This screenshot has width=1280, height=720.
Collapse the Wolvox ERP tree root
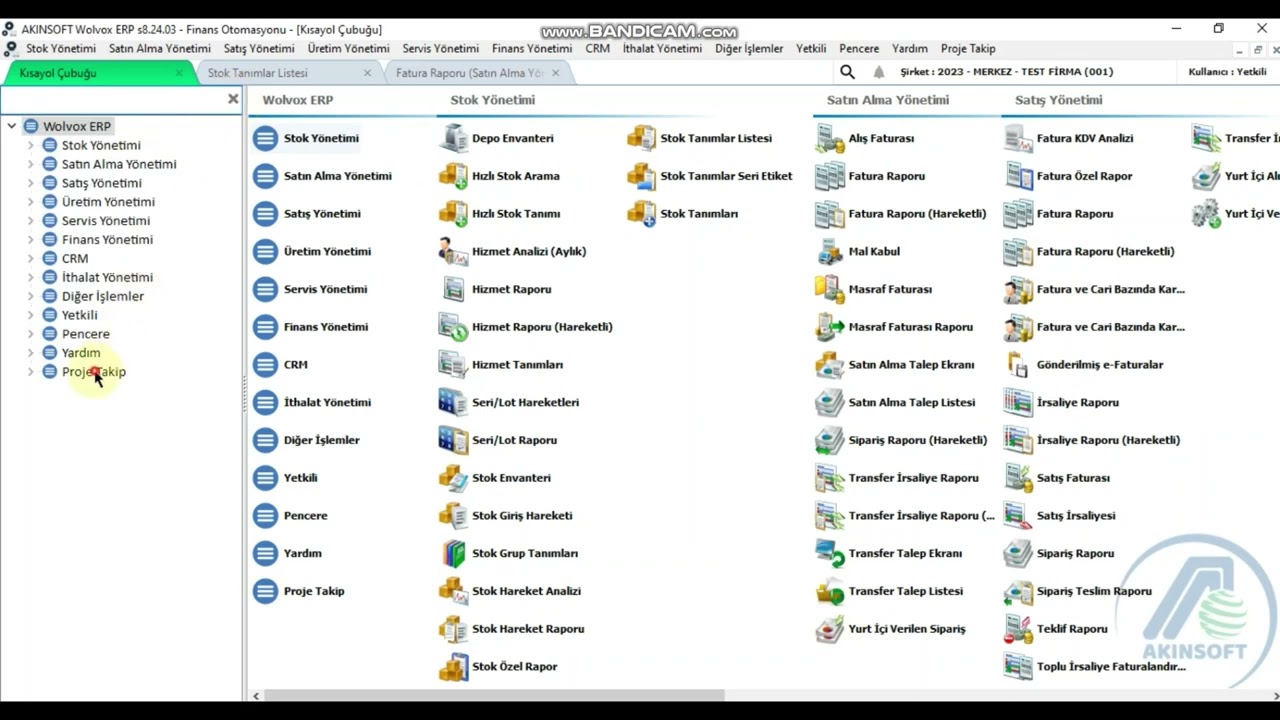(12, 126)
